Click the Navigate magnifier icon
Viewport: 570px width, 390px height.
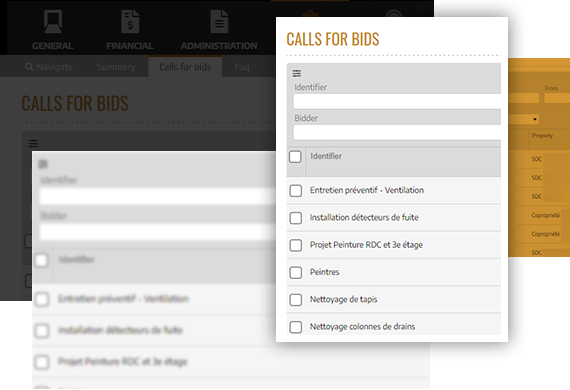29,67
